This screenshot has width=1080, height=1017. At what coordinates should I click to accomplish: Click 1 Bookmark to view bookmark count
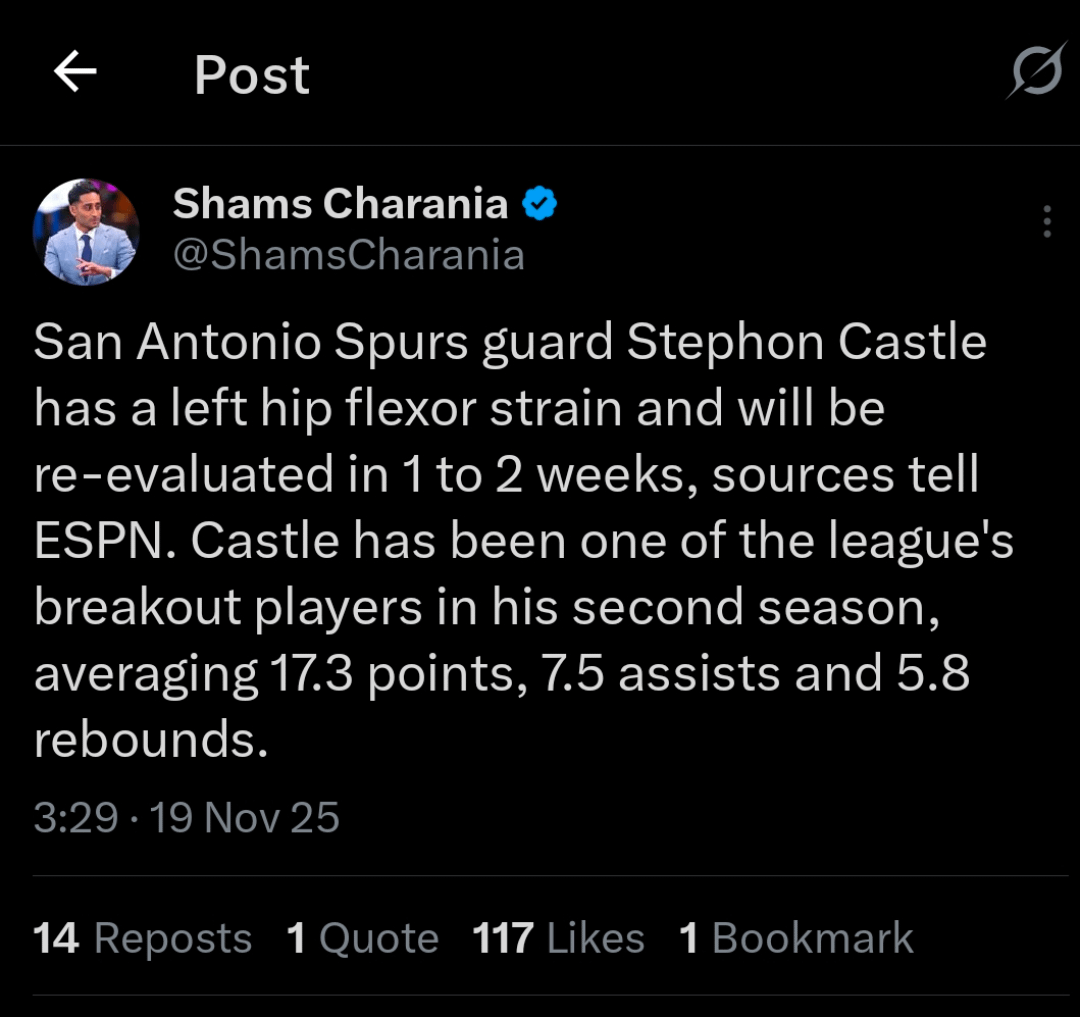click(796, 937)
